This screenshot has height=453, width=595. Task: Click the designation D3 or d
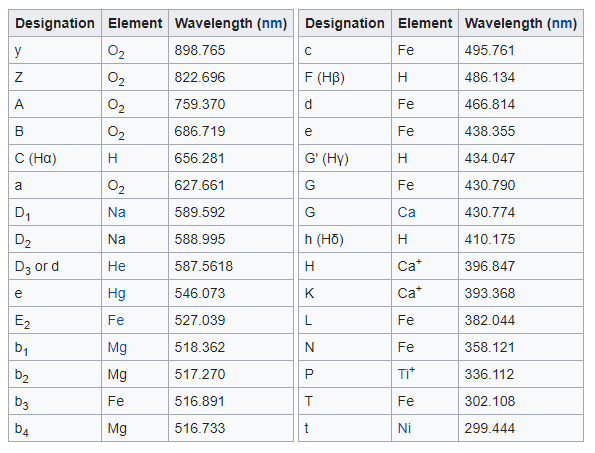[x=36, y=267]
